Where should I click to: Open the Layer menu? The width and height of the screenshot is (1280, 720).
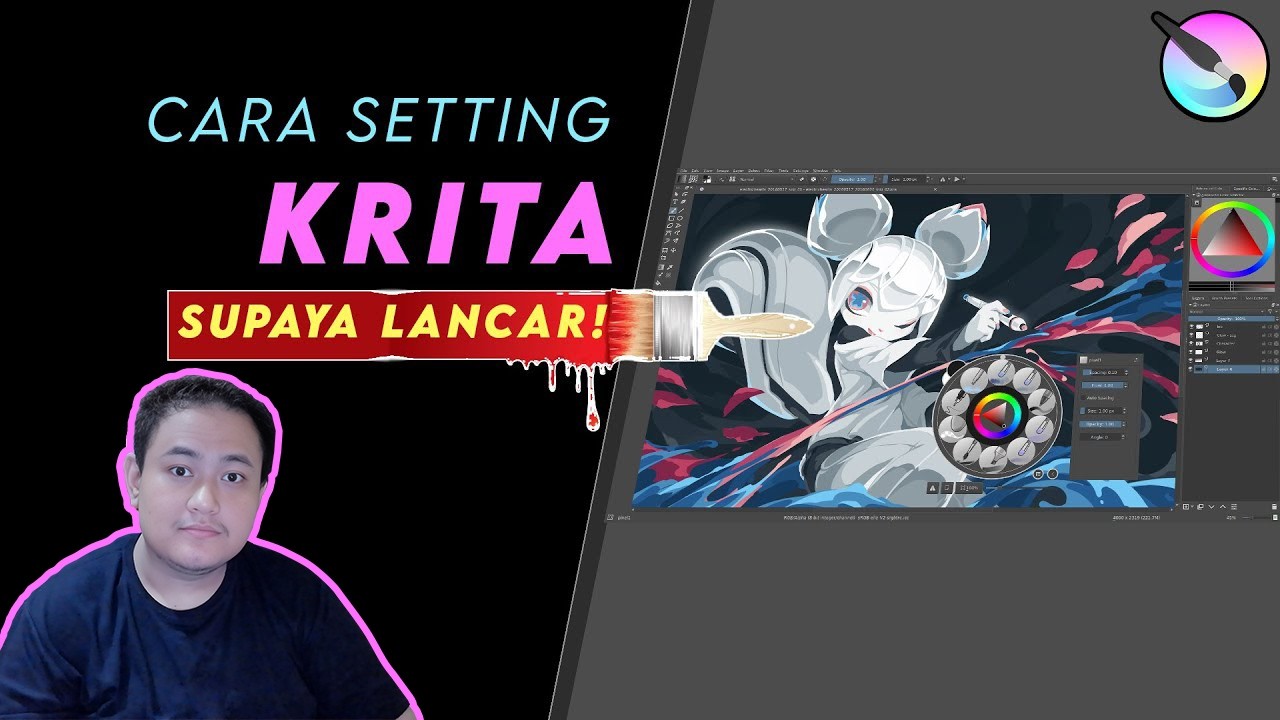pos(738,170)
